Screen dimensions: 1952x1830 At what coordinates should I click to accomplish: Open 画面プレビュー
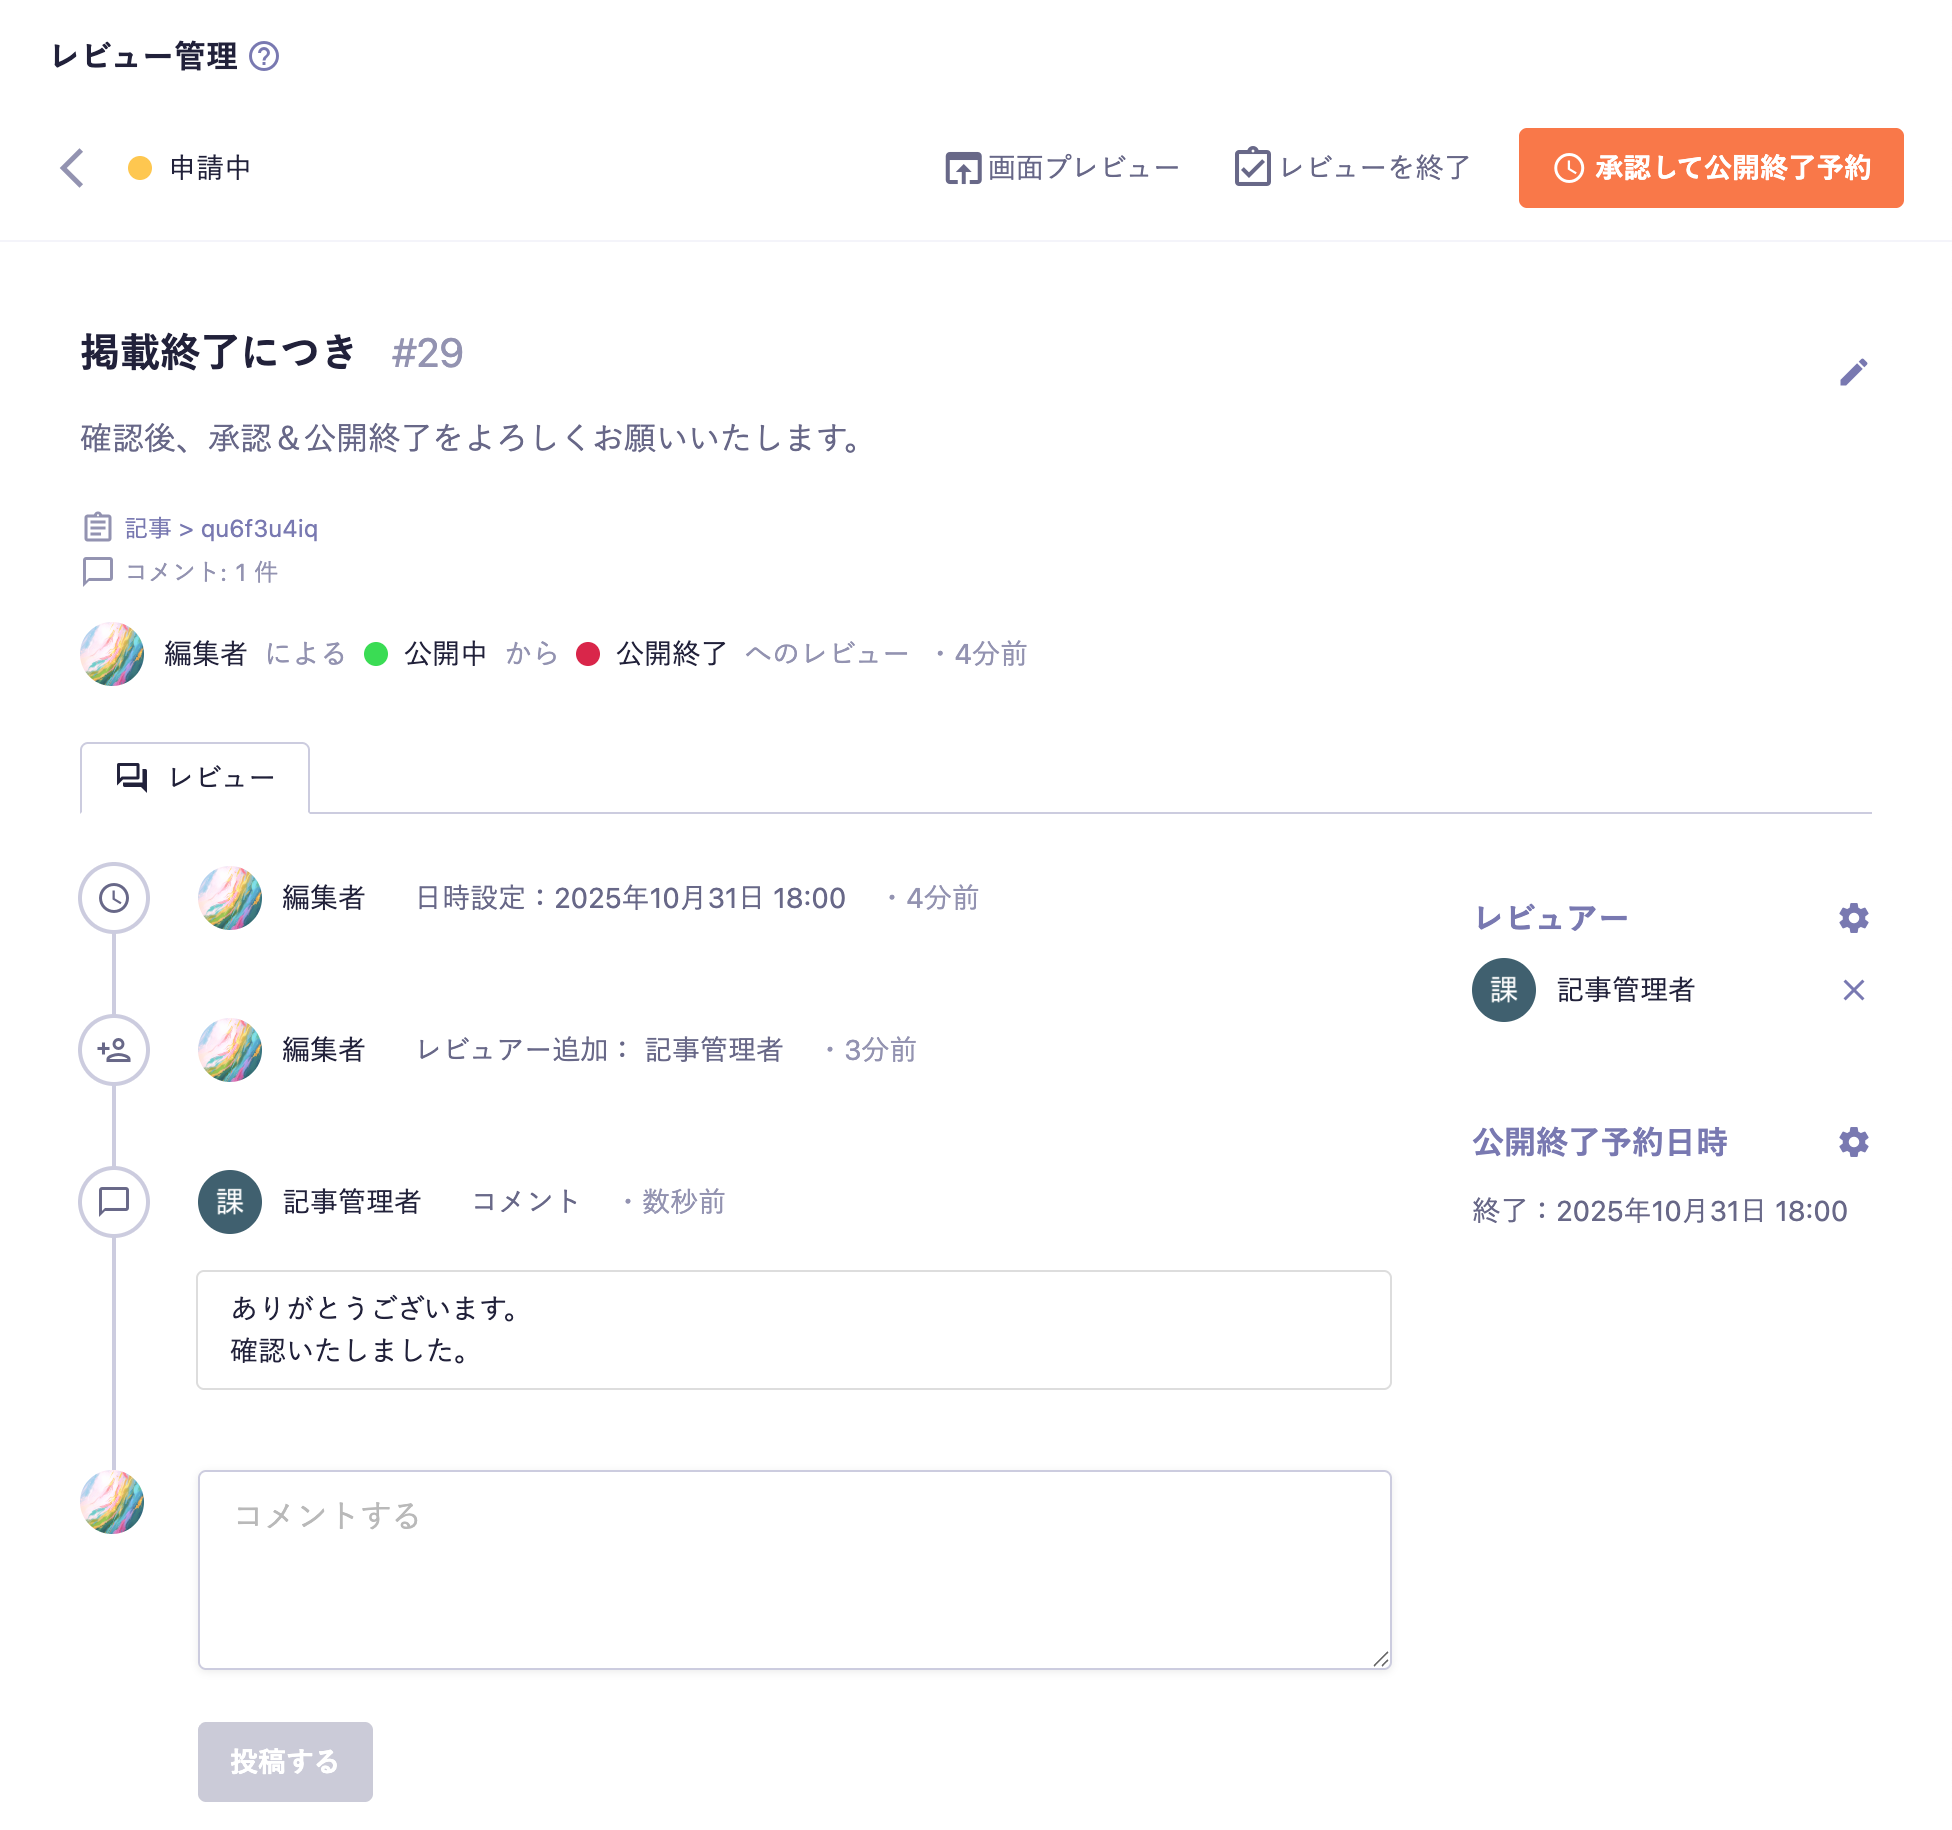(1062, 168)
